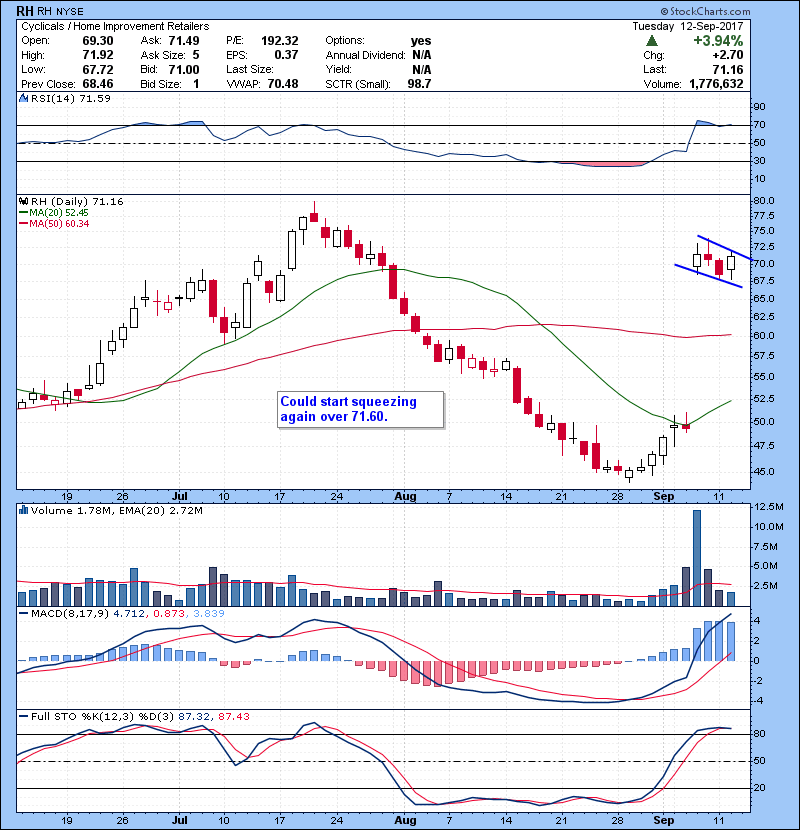Click the 'Jul' label below the price chart
800x830 pixels.
180,497
